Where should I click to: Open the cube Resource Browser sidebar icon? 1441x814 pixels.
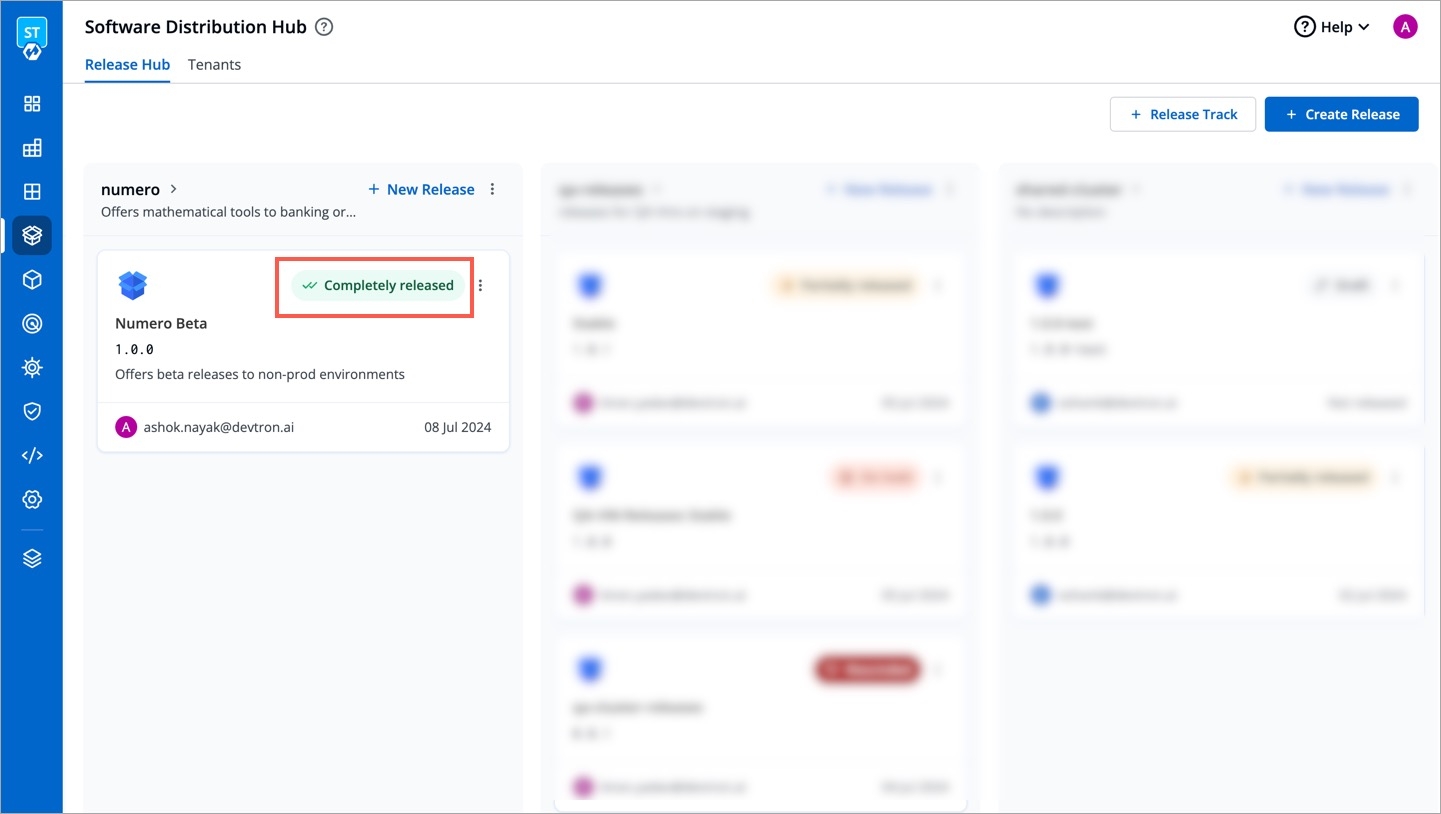click(32, 280)
